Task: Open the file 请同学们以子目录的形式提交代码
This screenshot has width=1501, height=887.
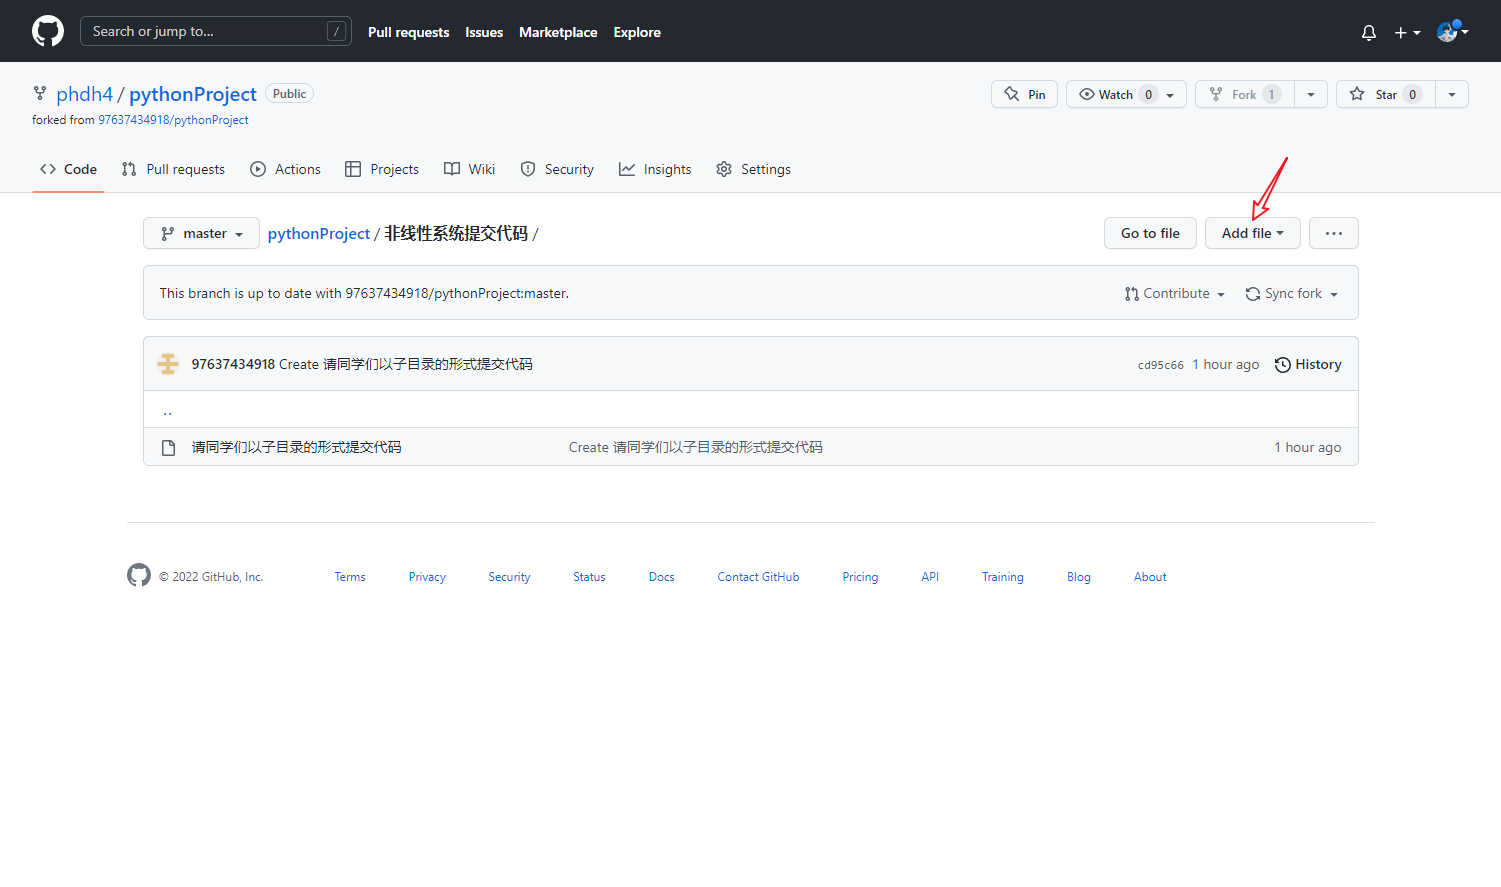Action: [x=296, y=447]
